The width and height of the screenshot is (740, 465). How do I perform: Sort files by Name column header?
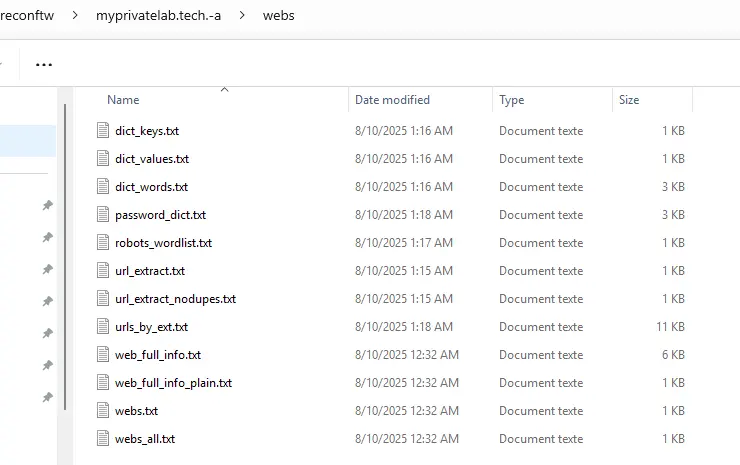123,100
